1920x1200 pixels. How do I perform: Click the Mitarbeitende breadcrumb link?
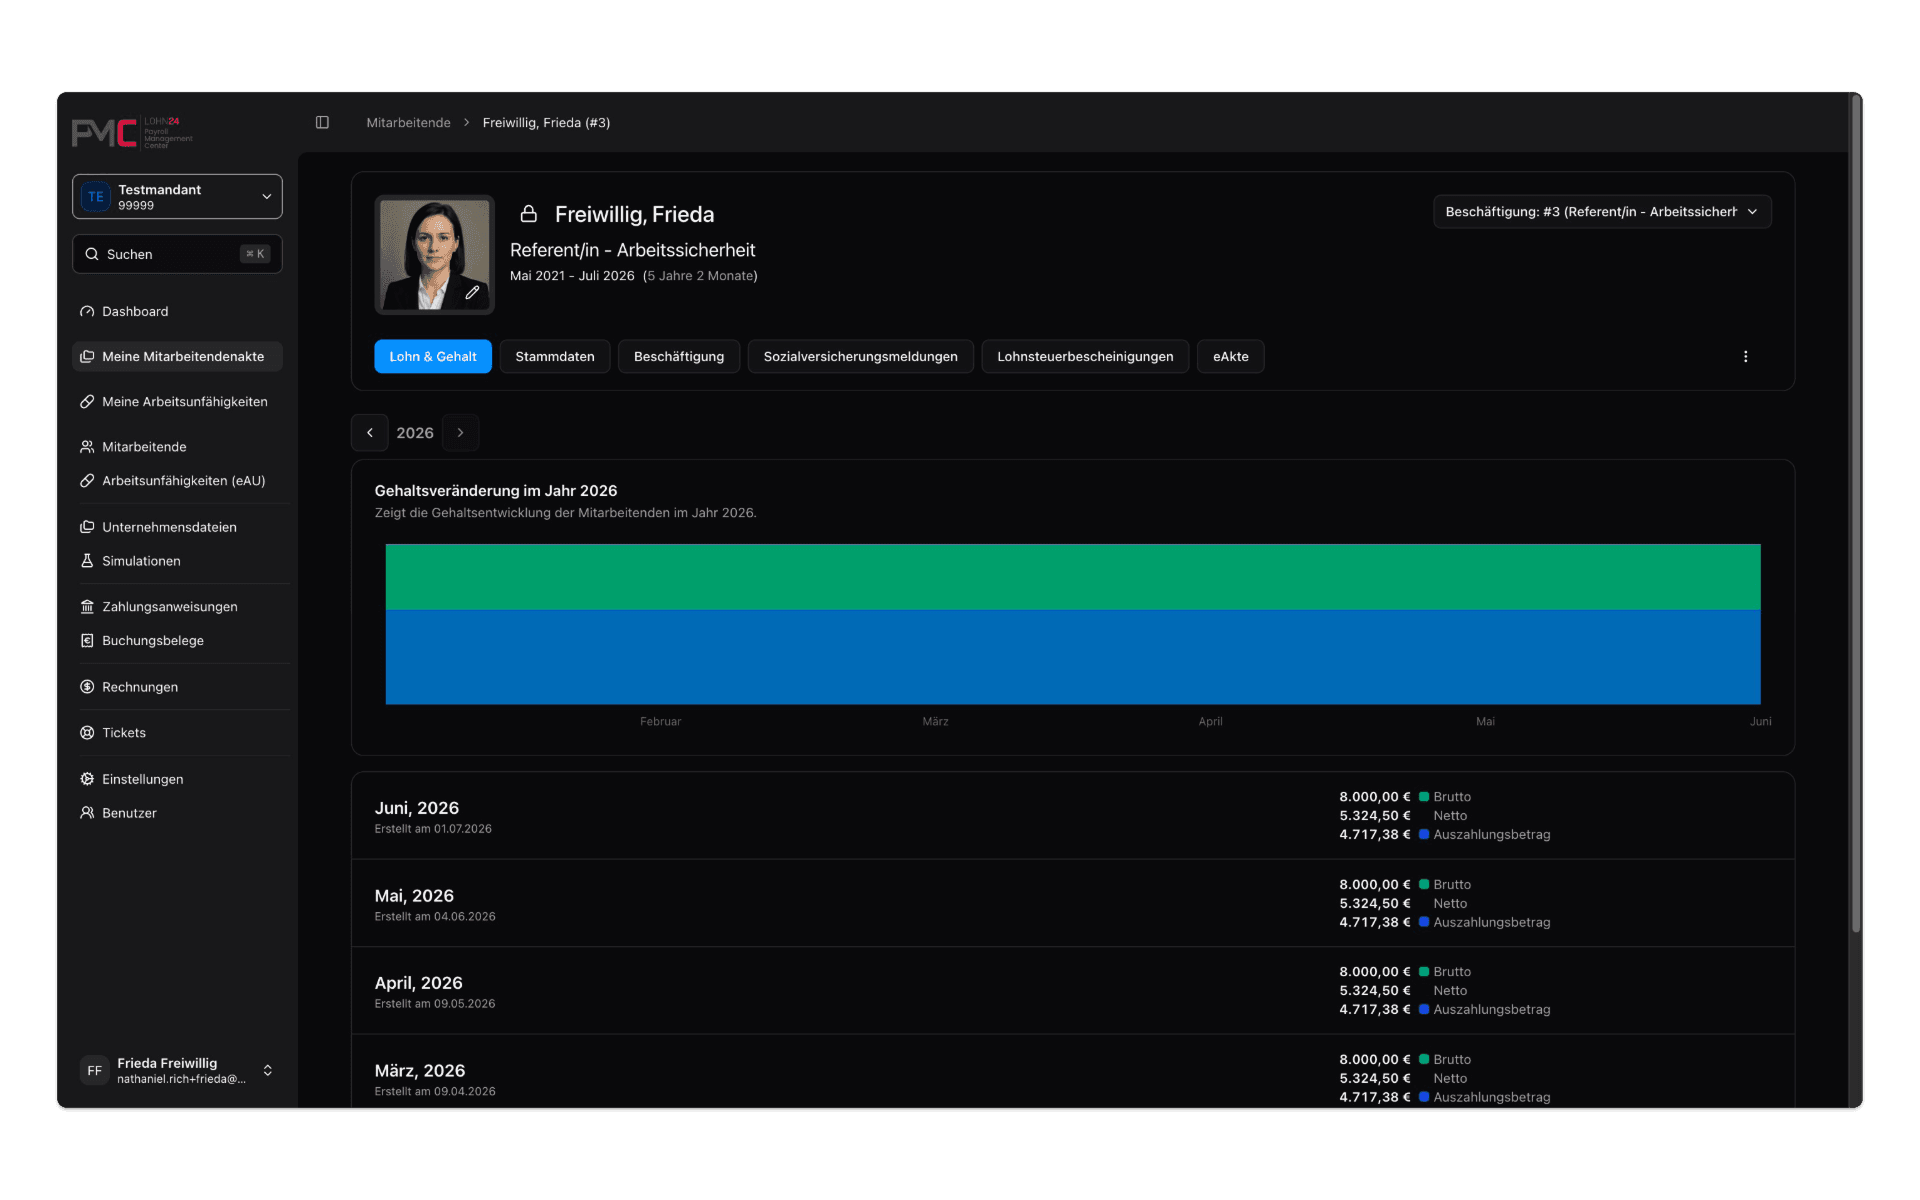pos(408,123)
